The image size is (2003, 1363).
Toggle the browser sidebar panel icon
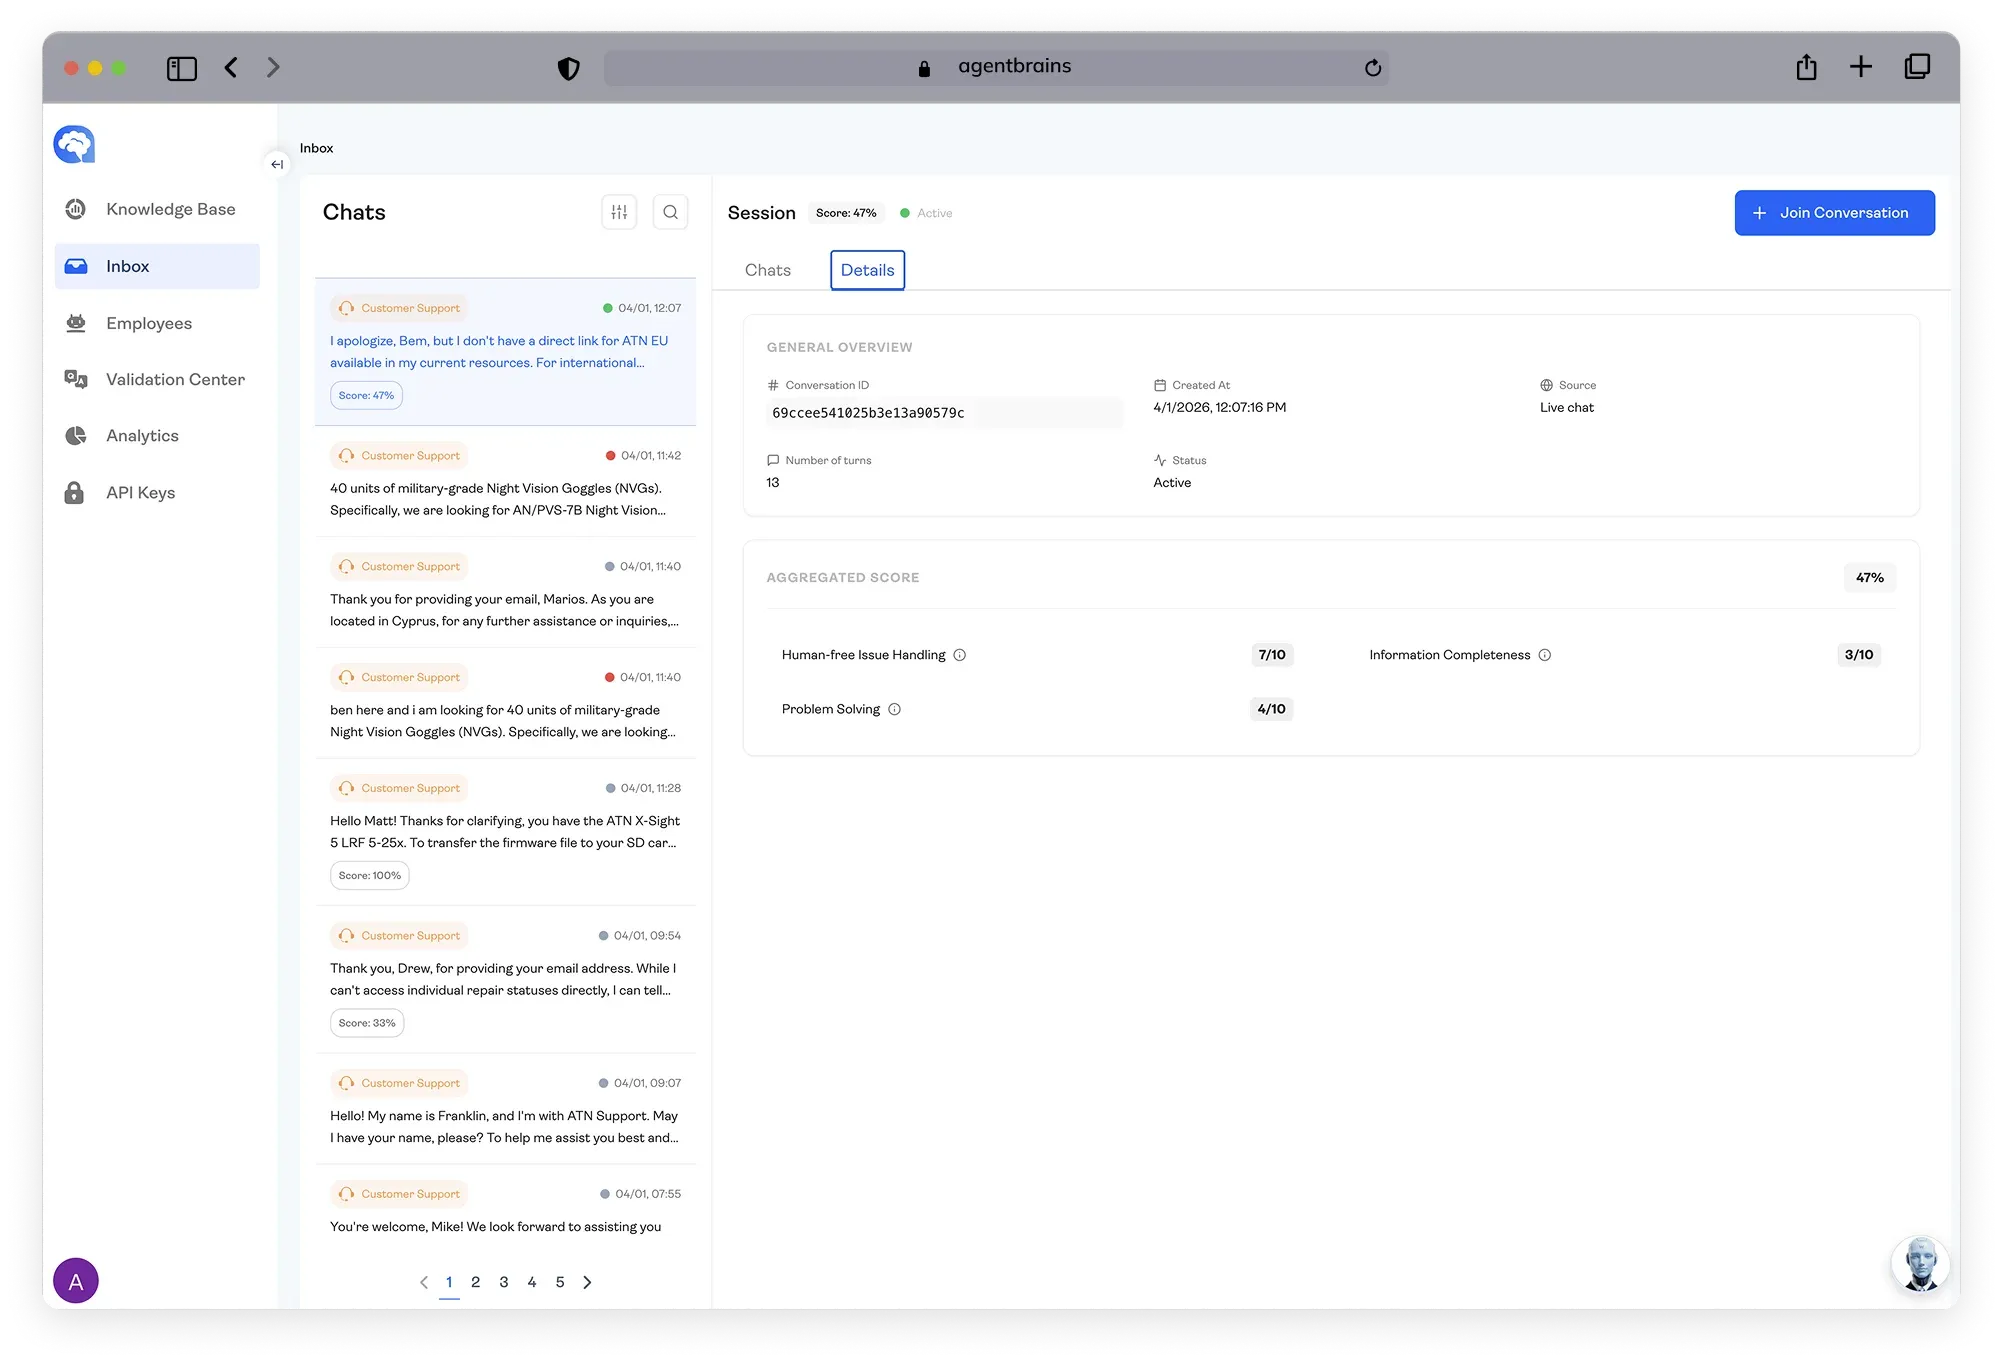[181, 68]
